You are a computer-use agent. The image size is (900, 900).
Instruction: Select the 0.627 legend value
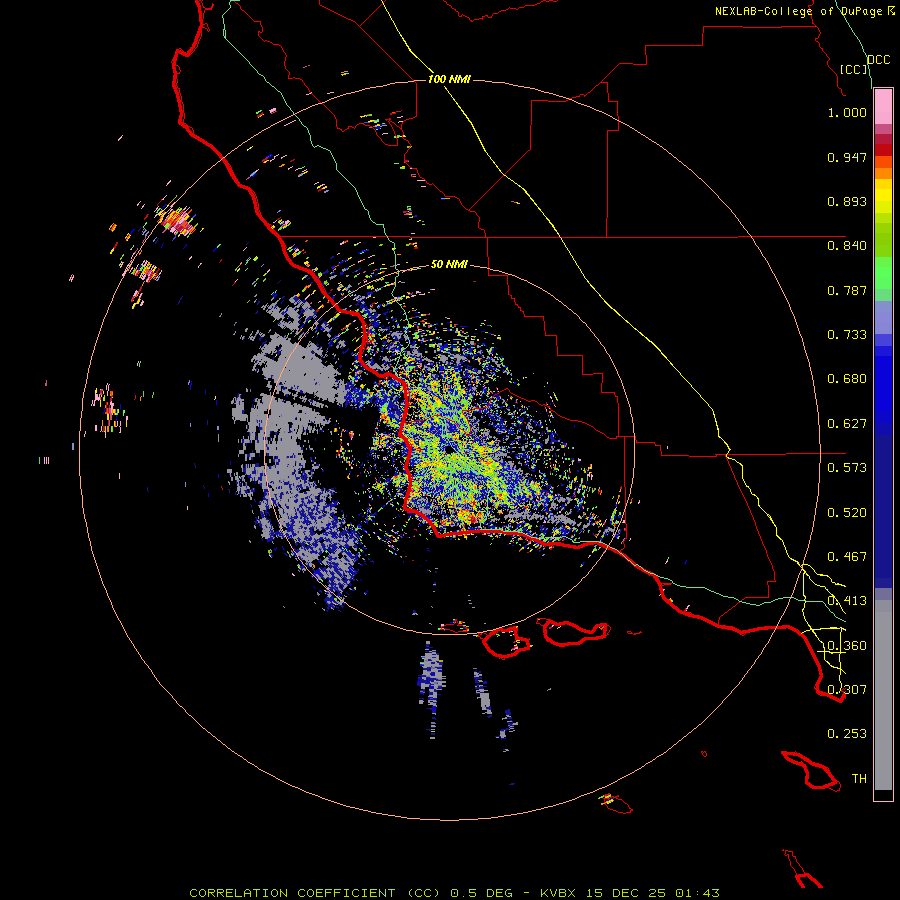point(847,424)
